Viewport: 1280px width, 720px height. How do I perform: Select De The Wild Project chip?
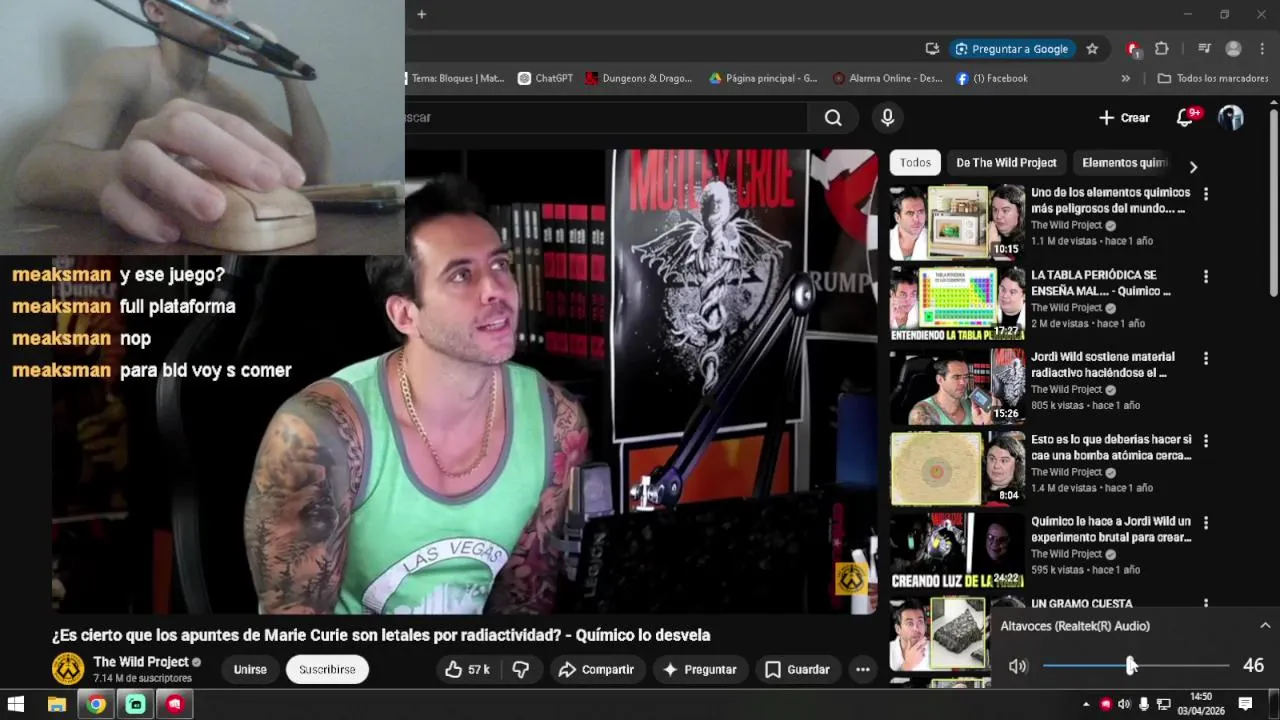pyautogui.click(x=1006, y=162)
